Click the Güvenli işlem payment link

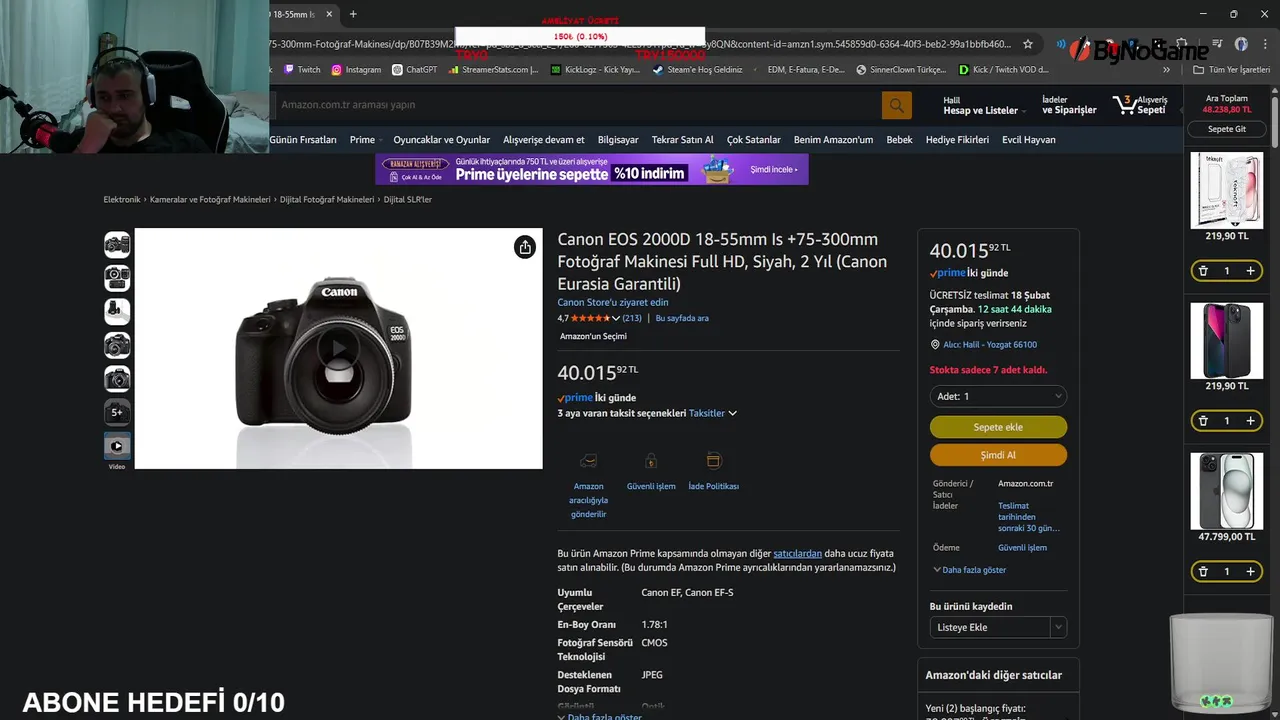[1022, 548]
